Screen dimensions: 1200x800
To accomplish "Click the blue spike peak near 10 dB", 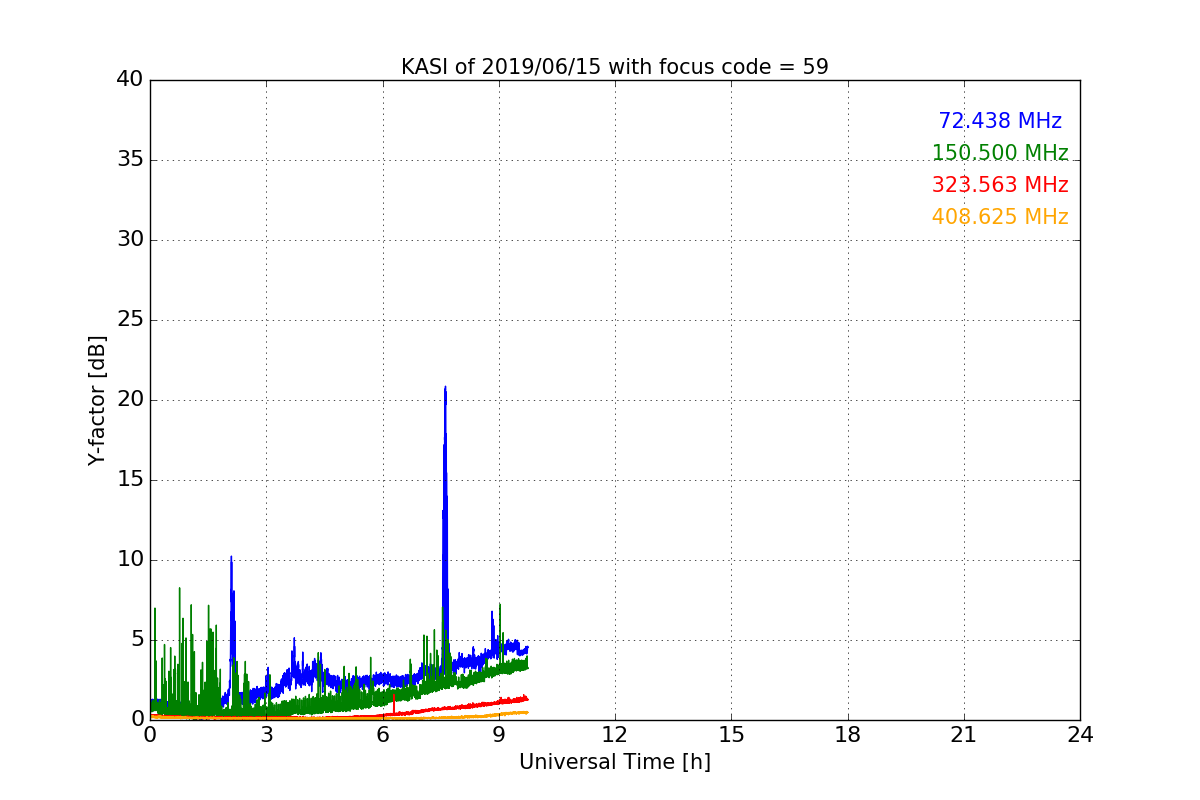I will pos(231,558).
